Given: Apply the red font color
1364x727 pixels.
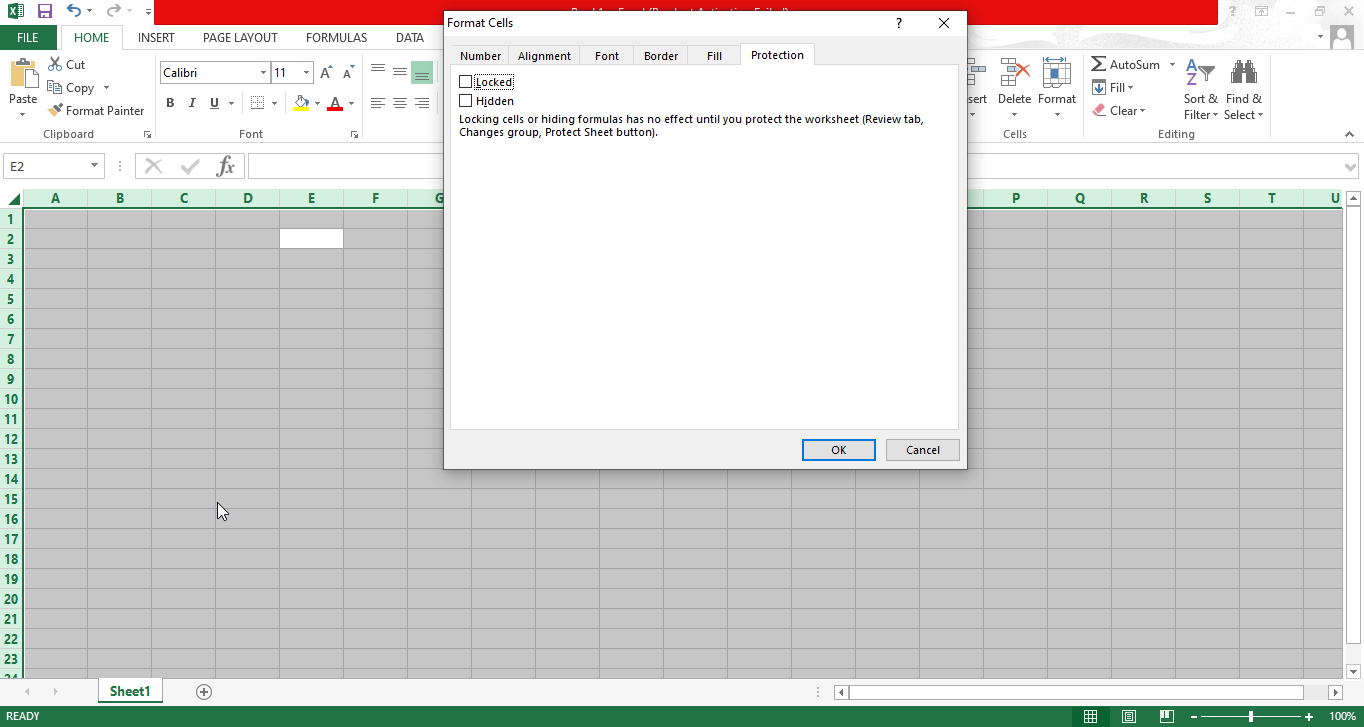Looking at the screenshot, I should tap(335, 103).
